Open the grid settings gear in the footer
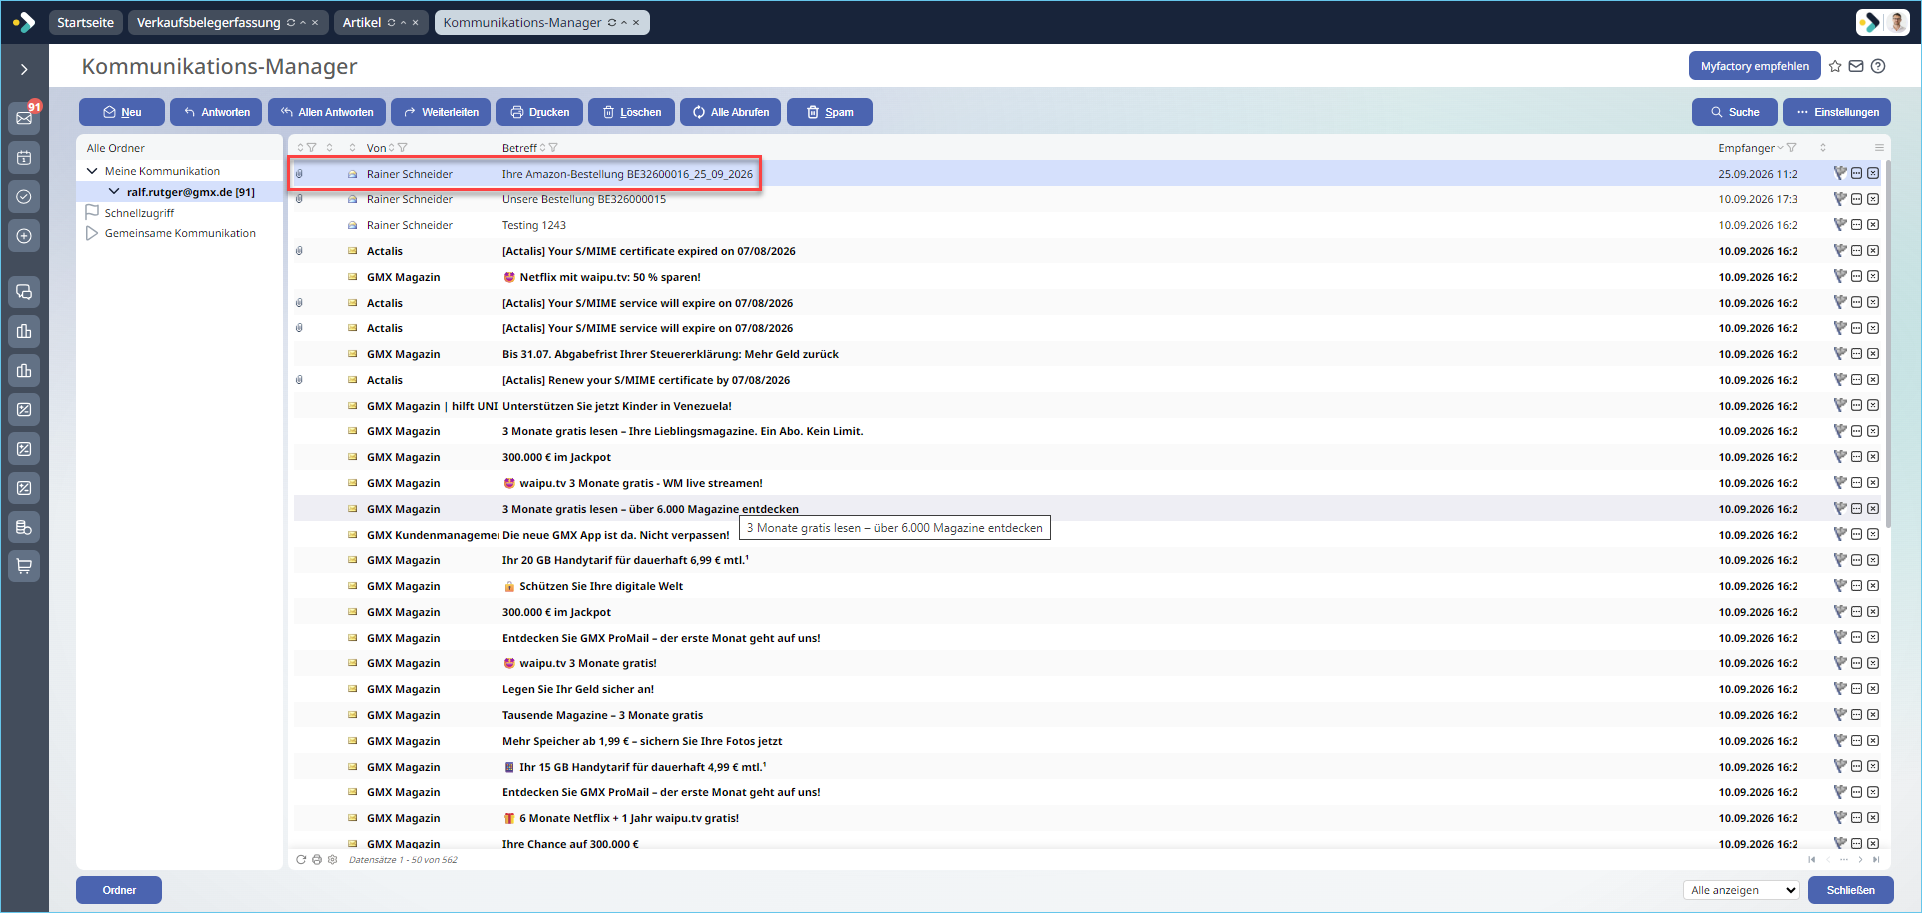This screenshot has width=1922, height=913. tap(333, 860)
